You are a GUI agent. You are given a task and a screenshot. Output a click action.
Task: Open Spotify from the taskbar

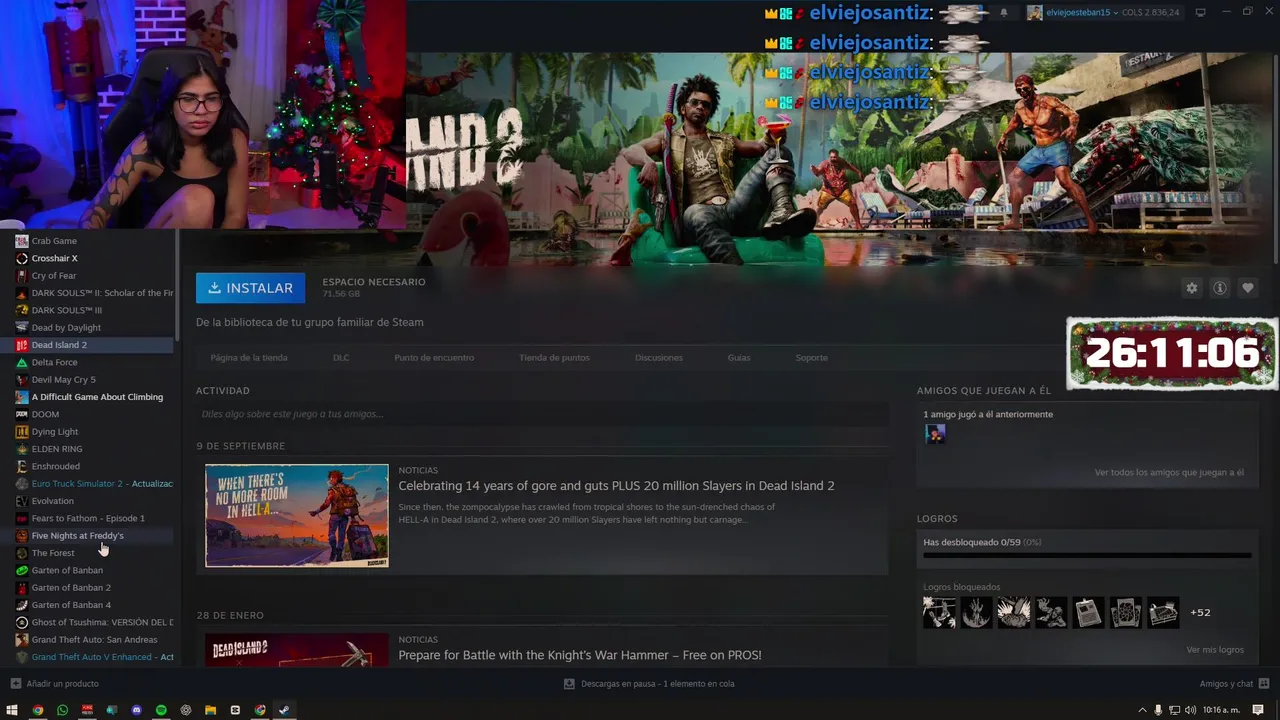tap(161, 710)
